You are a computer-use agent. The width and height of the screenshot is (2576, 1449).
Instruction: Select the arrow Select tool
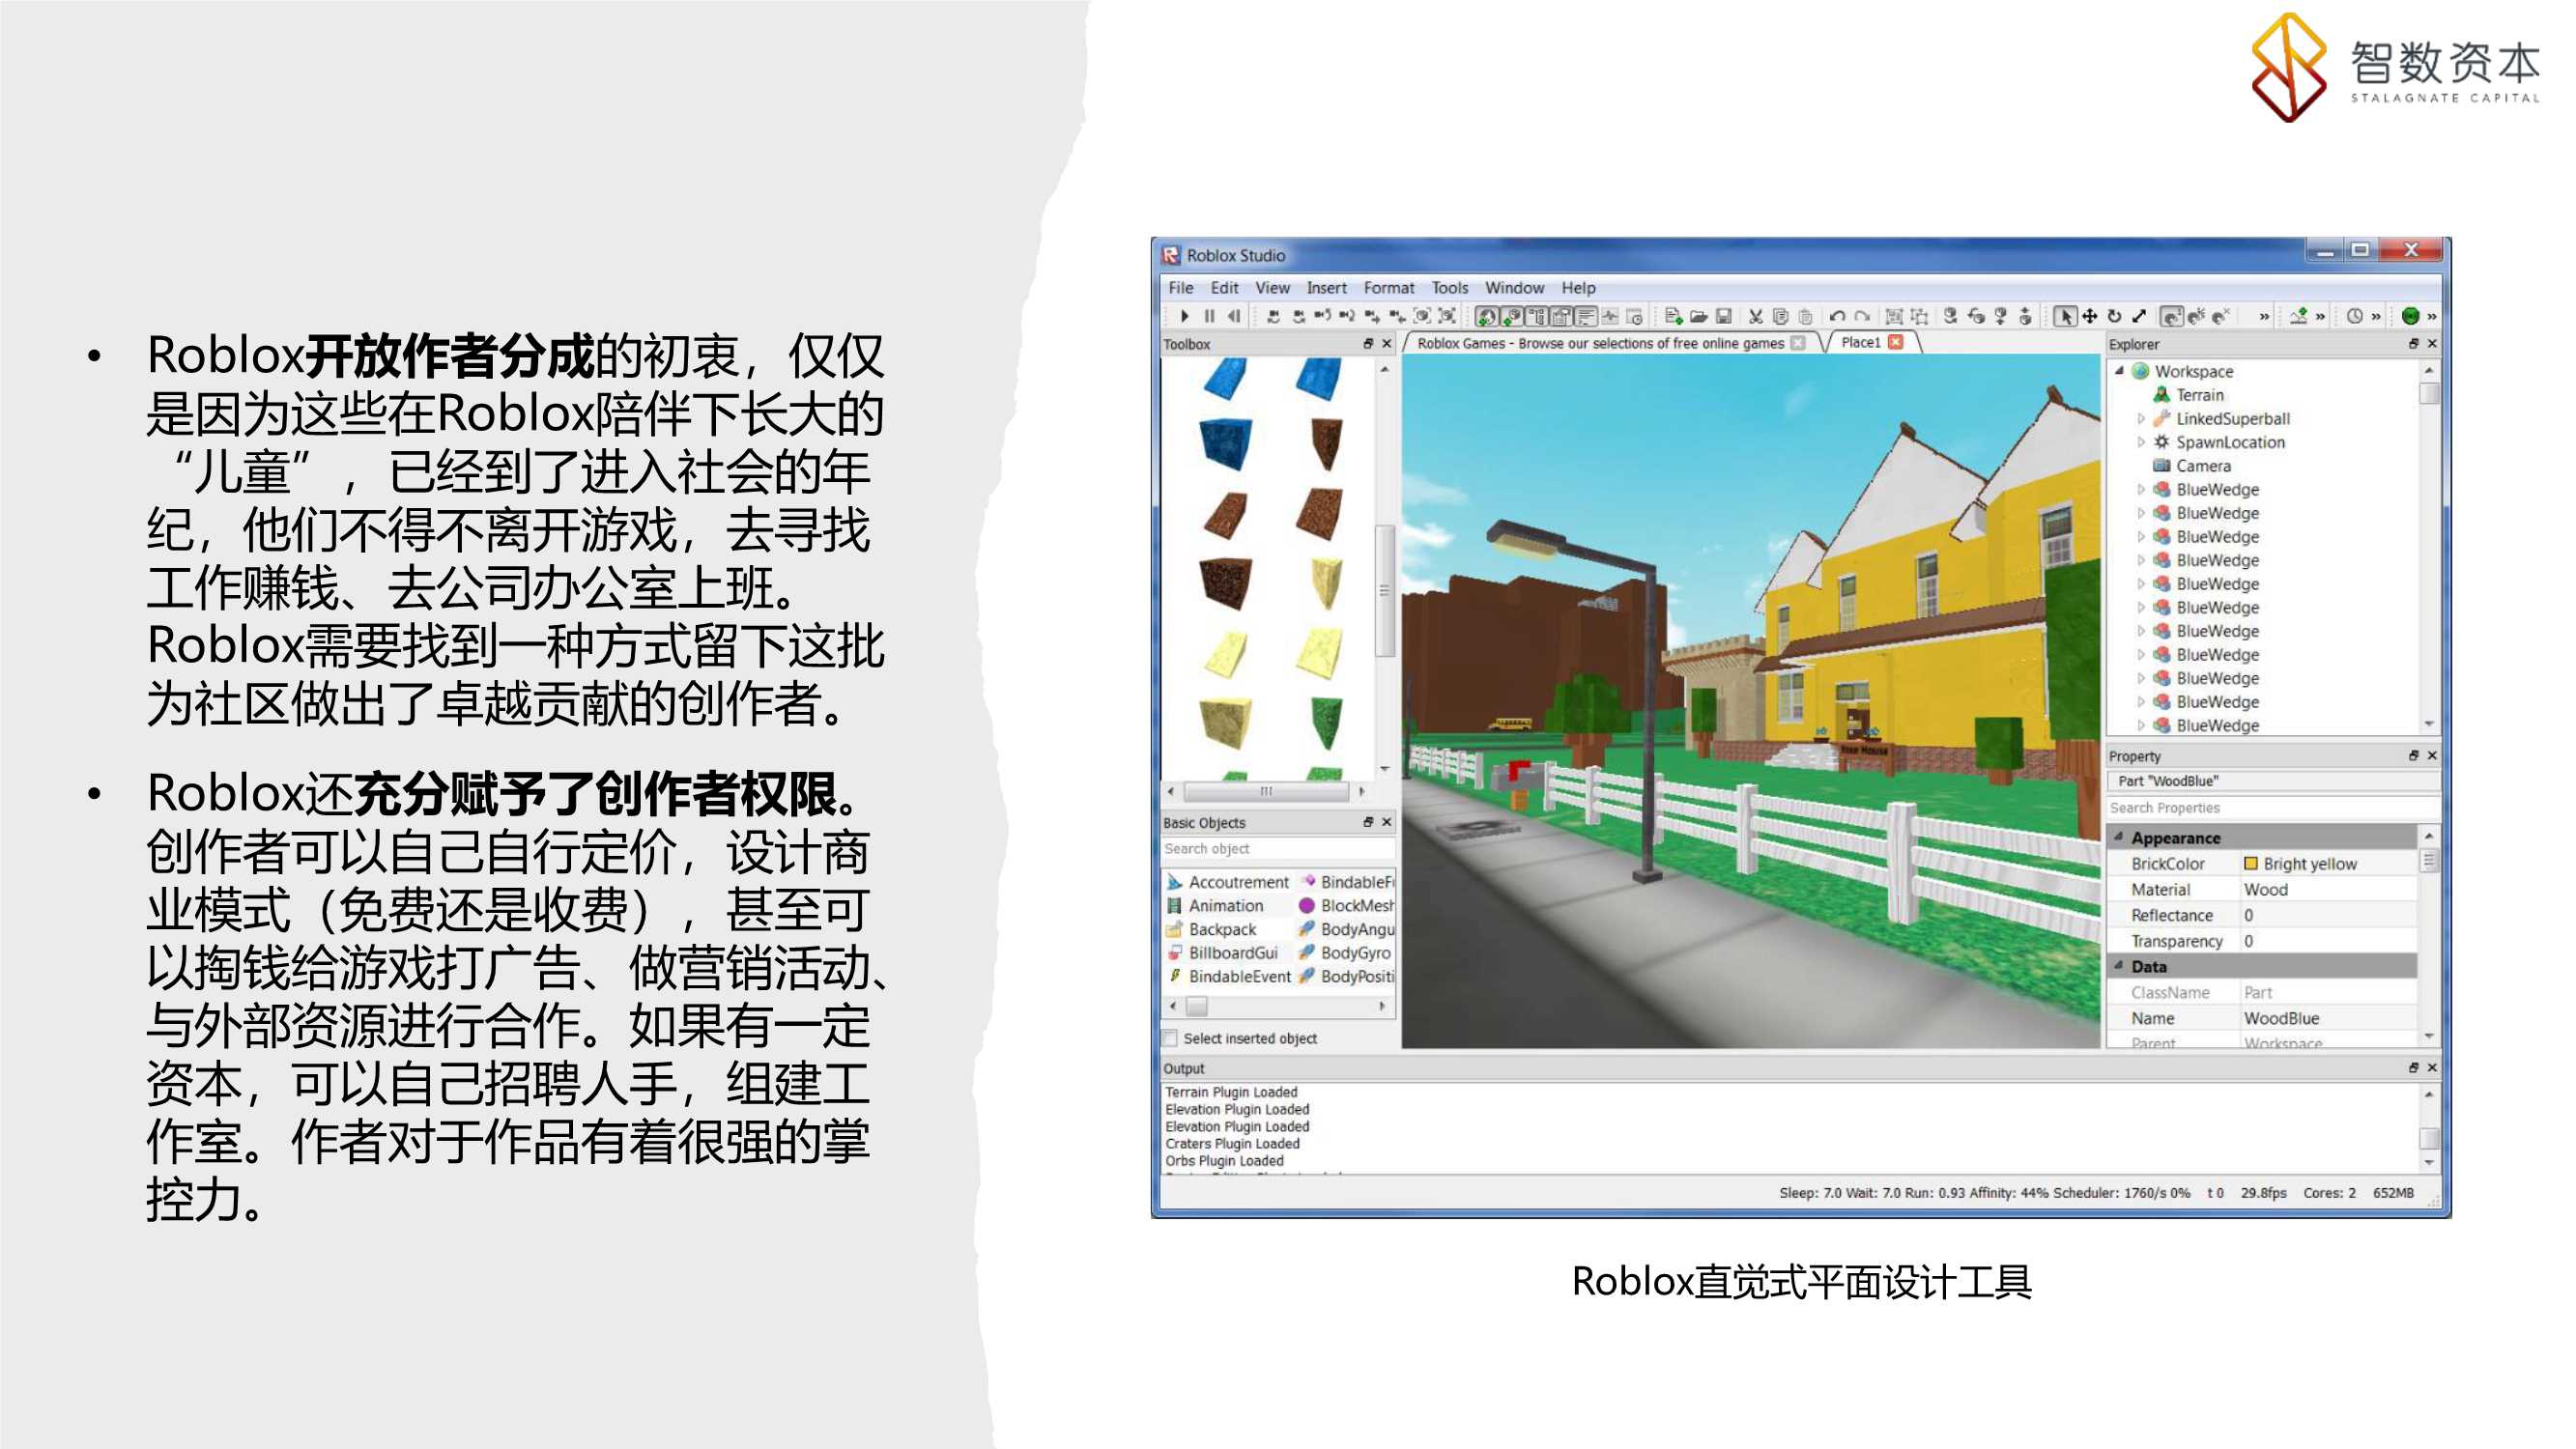click(x=2065, y=317)
